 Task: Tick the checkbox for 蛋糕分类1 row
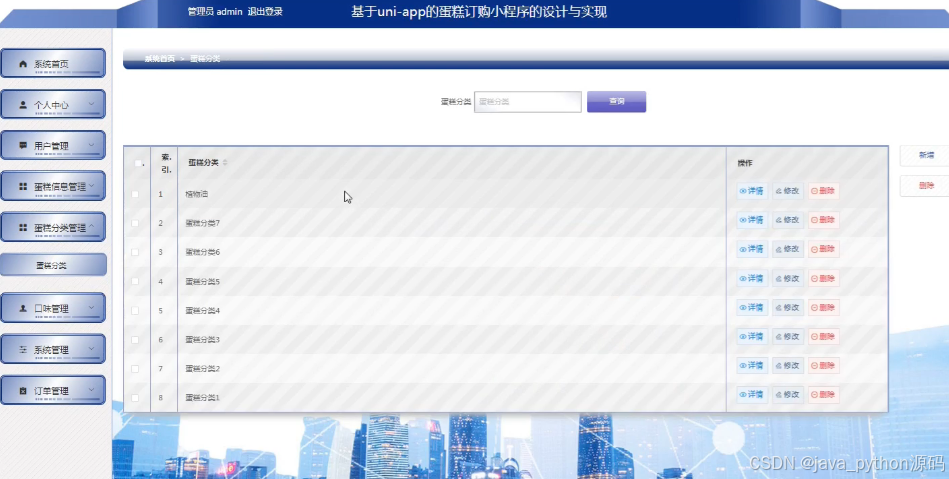[x=135, y=398]
